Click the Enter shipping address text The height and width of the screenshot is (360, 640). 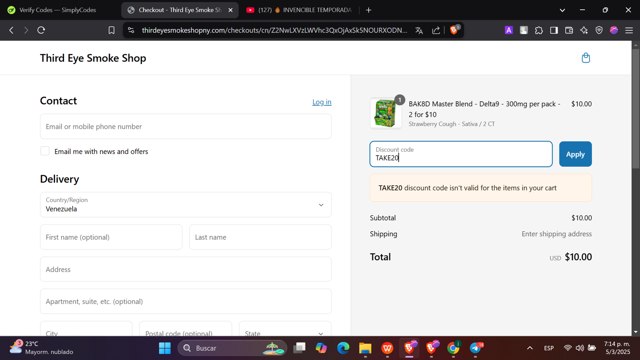coord(556,234)
